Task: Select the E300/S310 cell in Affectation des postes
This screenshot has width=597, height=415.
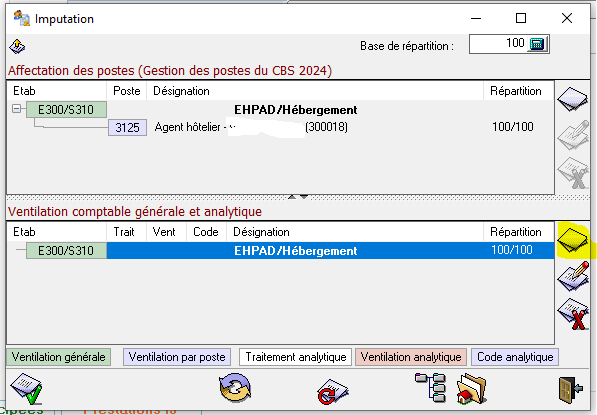Action: click(66, 110)
